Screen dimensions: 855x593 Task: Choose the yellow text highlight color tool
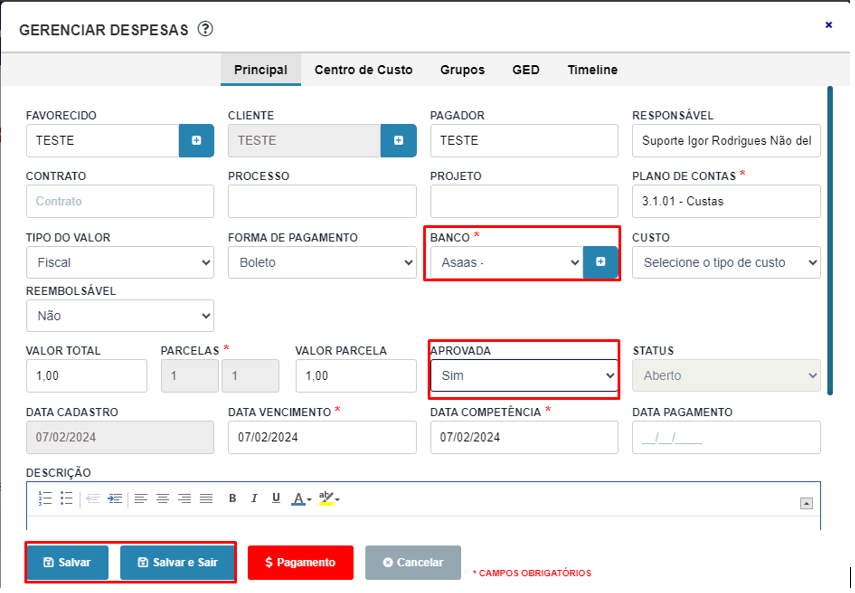(x=329, y=498)
